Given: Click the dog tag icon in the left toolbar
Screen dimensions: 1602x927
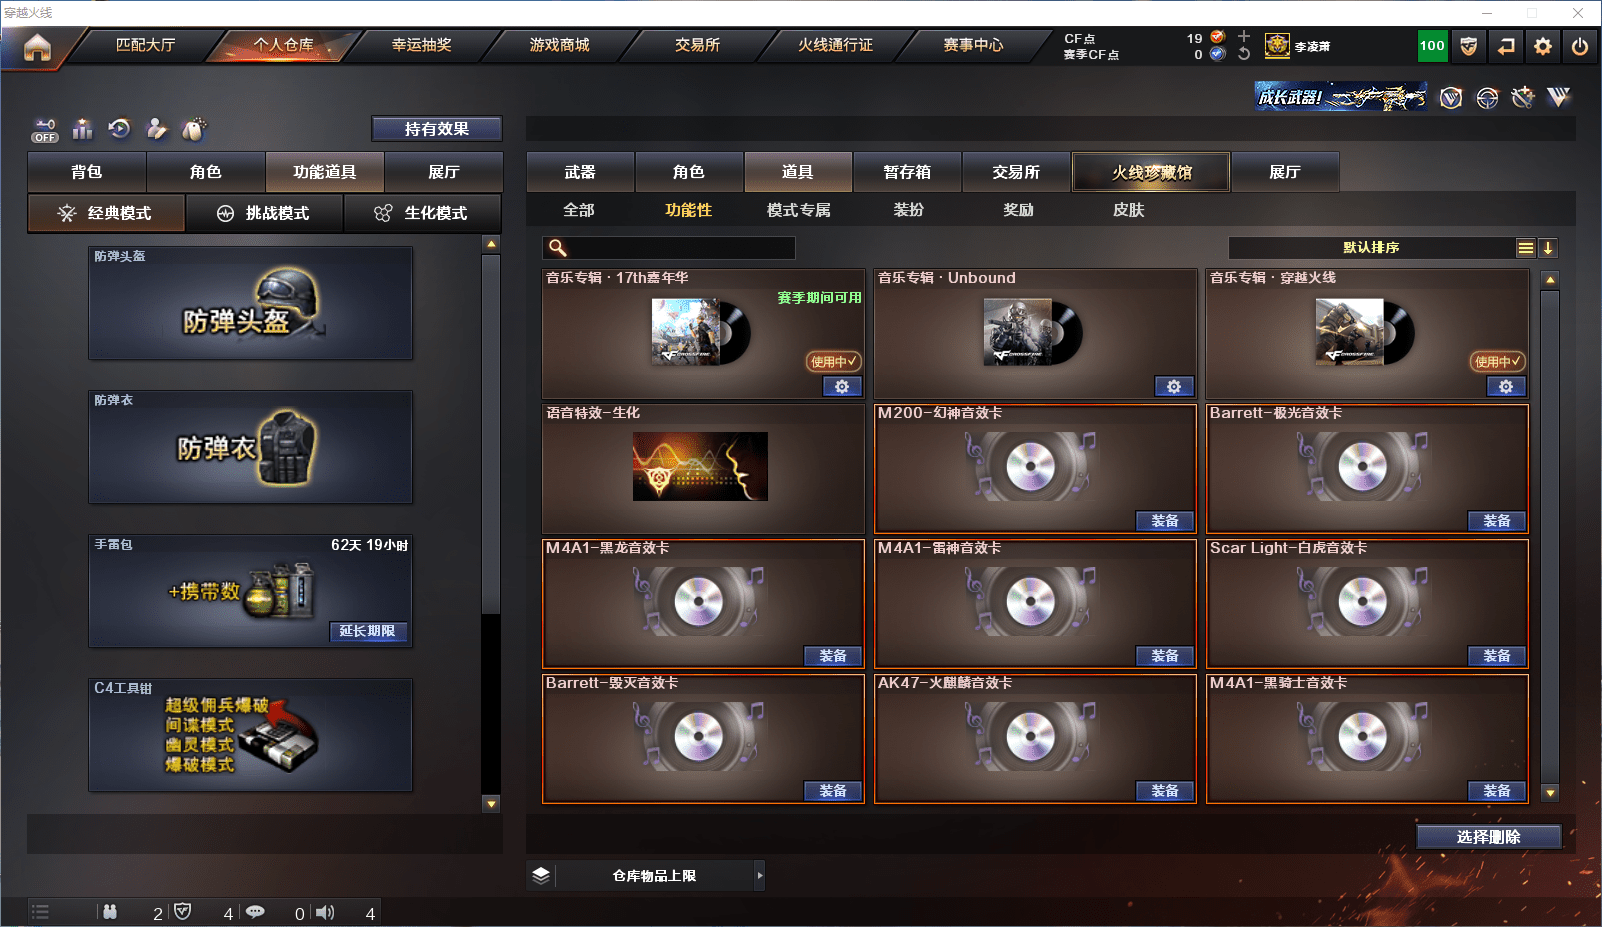Looking at the screenshot, I should 194,128.
